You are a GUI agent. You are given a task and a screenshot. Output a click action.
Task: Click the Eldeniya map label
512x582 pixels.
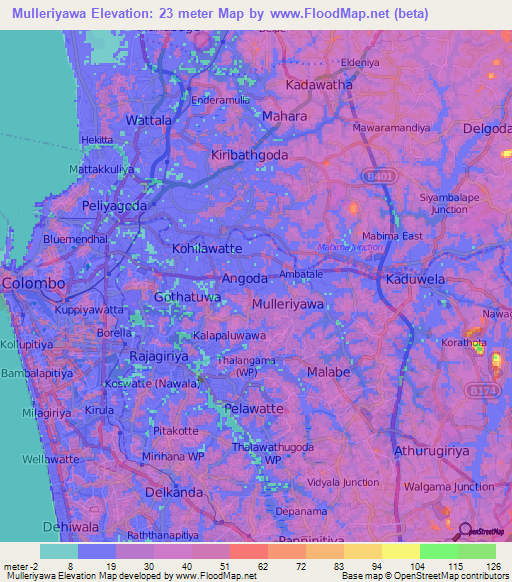(360, 62)
